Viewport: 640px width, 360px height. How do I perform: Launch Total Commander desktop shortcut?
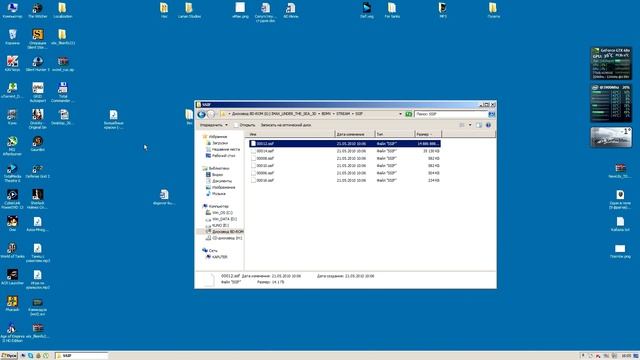click(62, 92)
